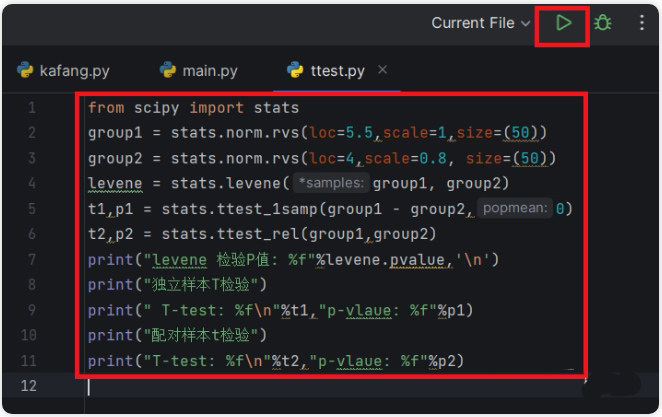Click line number 5 in the gutter
The image size is (662, 417).
(x=31, y=209)
